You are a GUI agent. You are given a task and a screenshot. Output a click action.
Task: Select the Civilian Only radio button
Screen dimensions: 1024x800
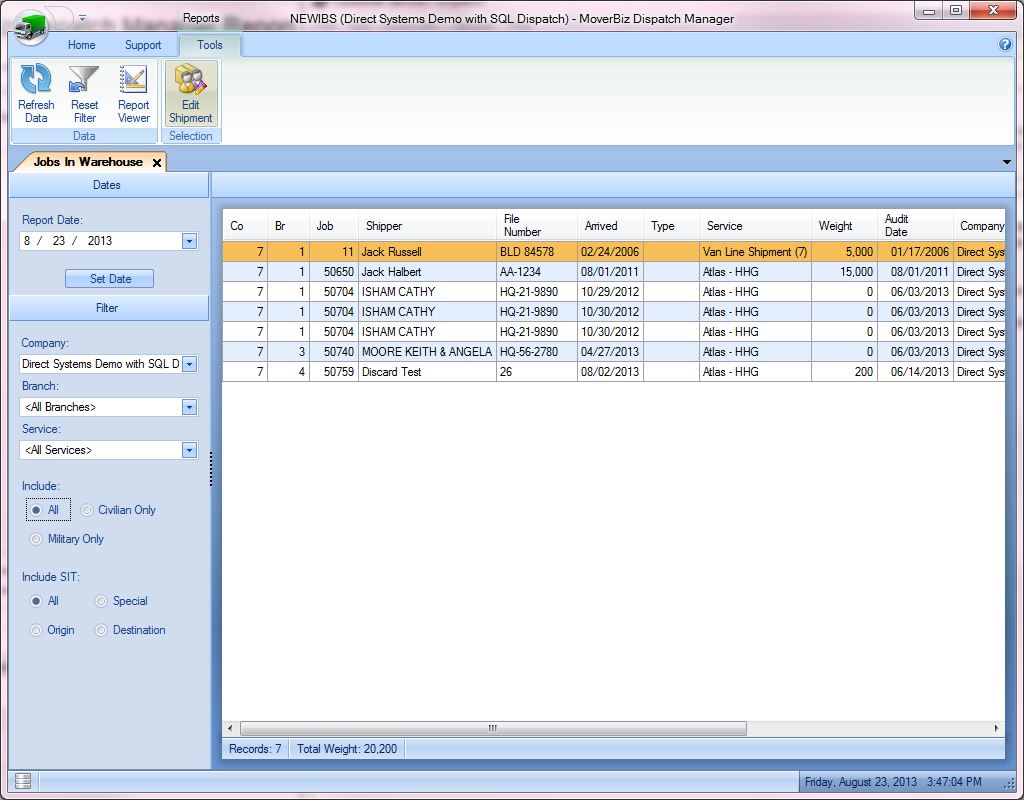pyautogui.click(x=87, y=510)
